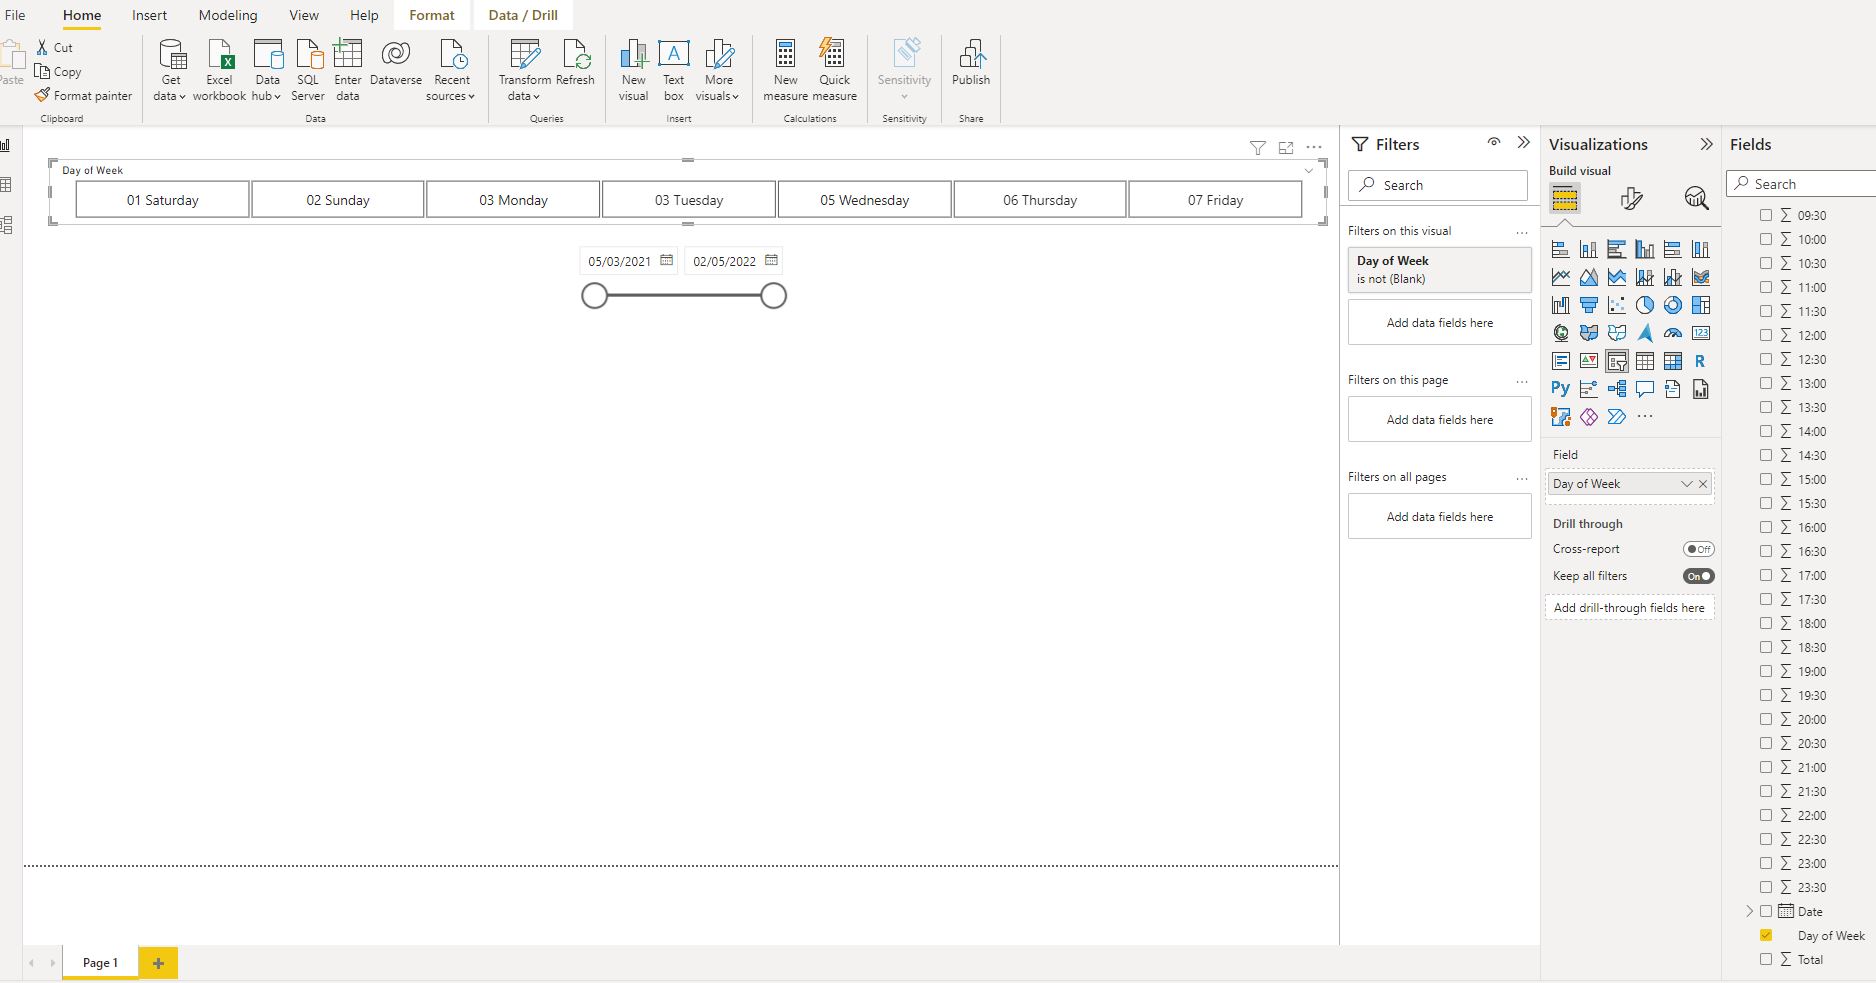Open Focus mode on the slicer

coord(1286,148)
